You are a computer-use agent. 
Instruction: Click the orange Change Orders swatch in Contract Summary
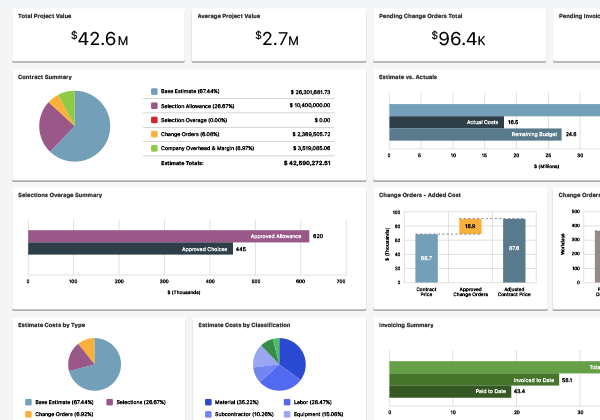154,134
